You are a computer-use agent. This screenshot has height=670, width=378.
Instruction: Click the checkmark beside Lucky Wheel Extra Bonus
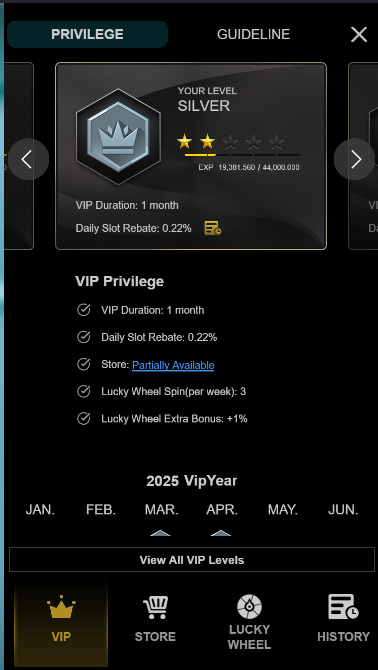click(x=84, y=418)
